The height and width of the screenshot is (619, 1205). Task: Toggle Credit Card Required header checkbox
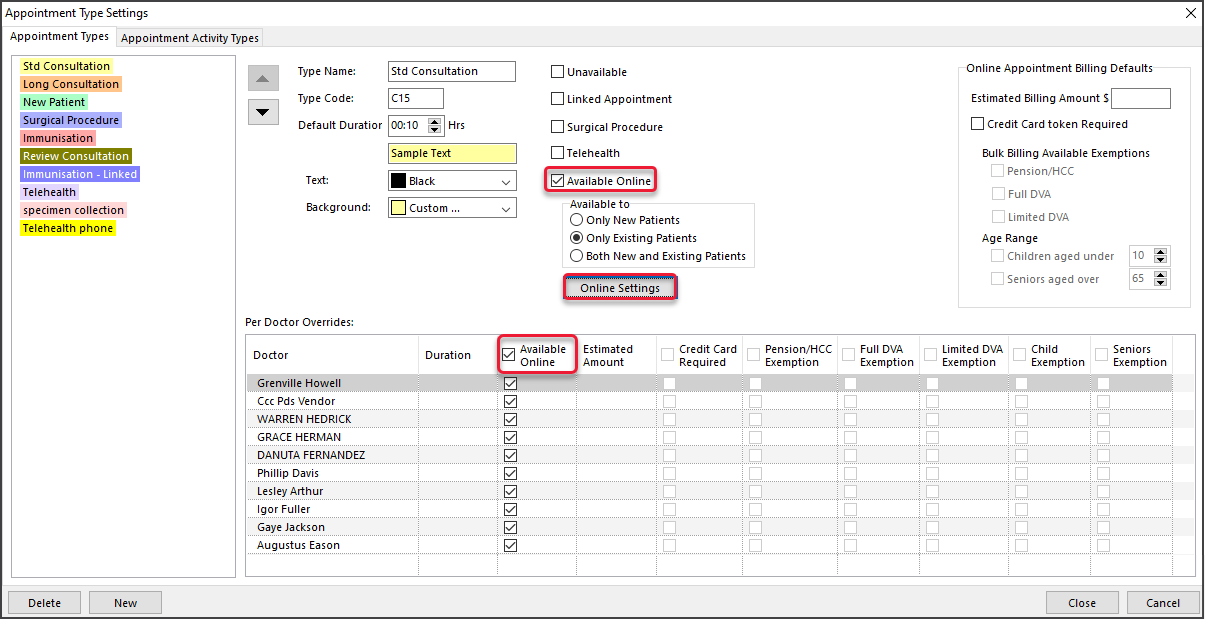point(667,355)
